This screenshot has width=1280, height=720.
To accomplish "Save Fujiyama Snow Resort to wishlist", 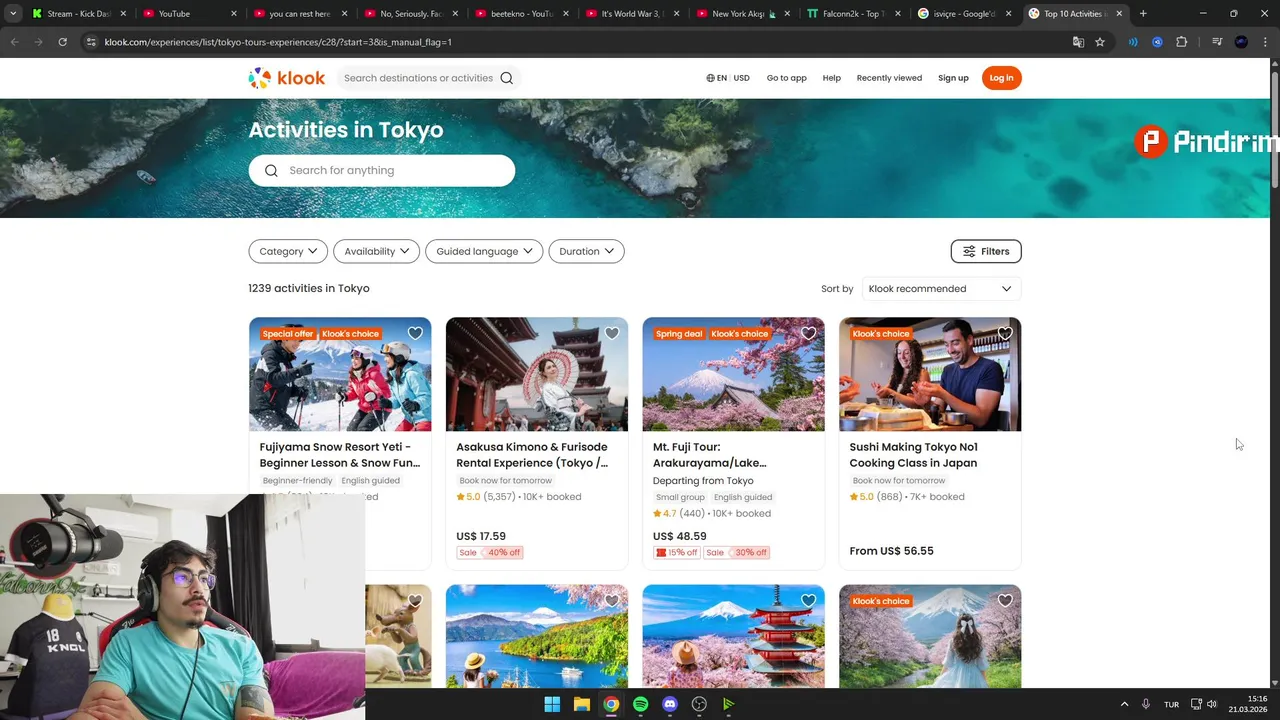I will pyautogui.click(x=415, y=333).
